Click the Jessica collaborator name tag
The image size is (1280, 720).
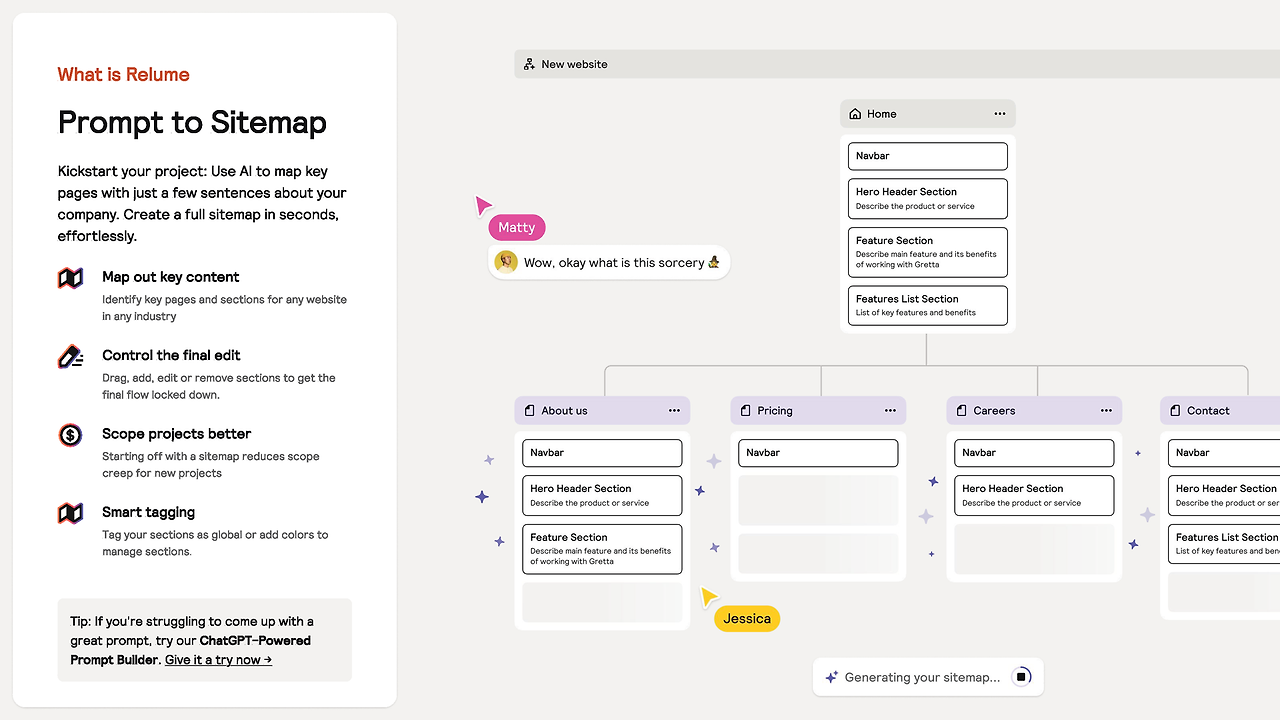point(747,619)
